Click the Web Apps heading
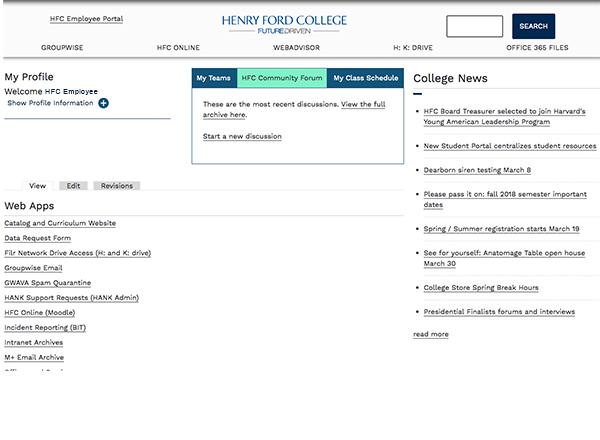 pos(29,206)
